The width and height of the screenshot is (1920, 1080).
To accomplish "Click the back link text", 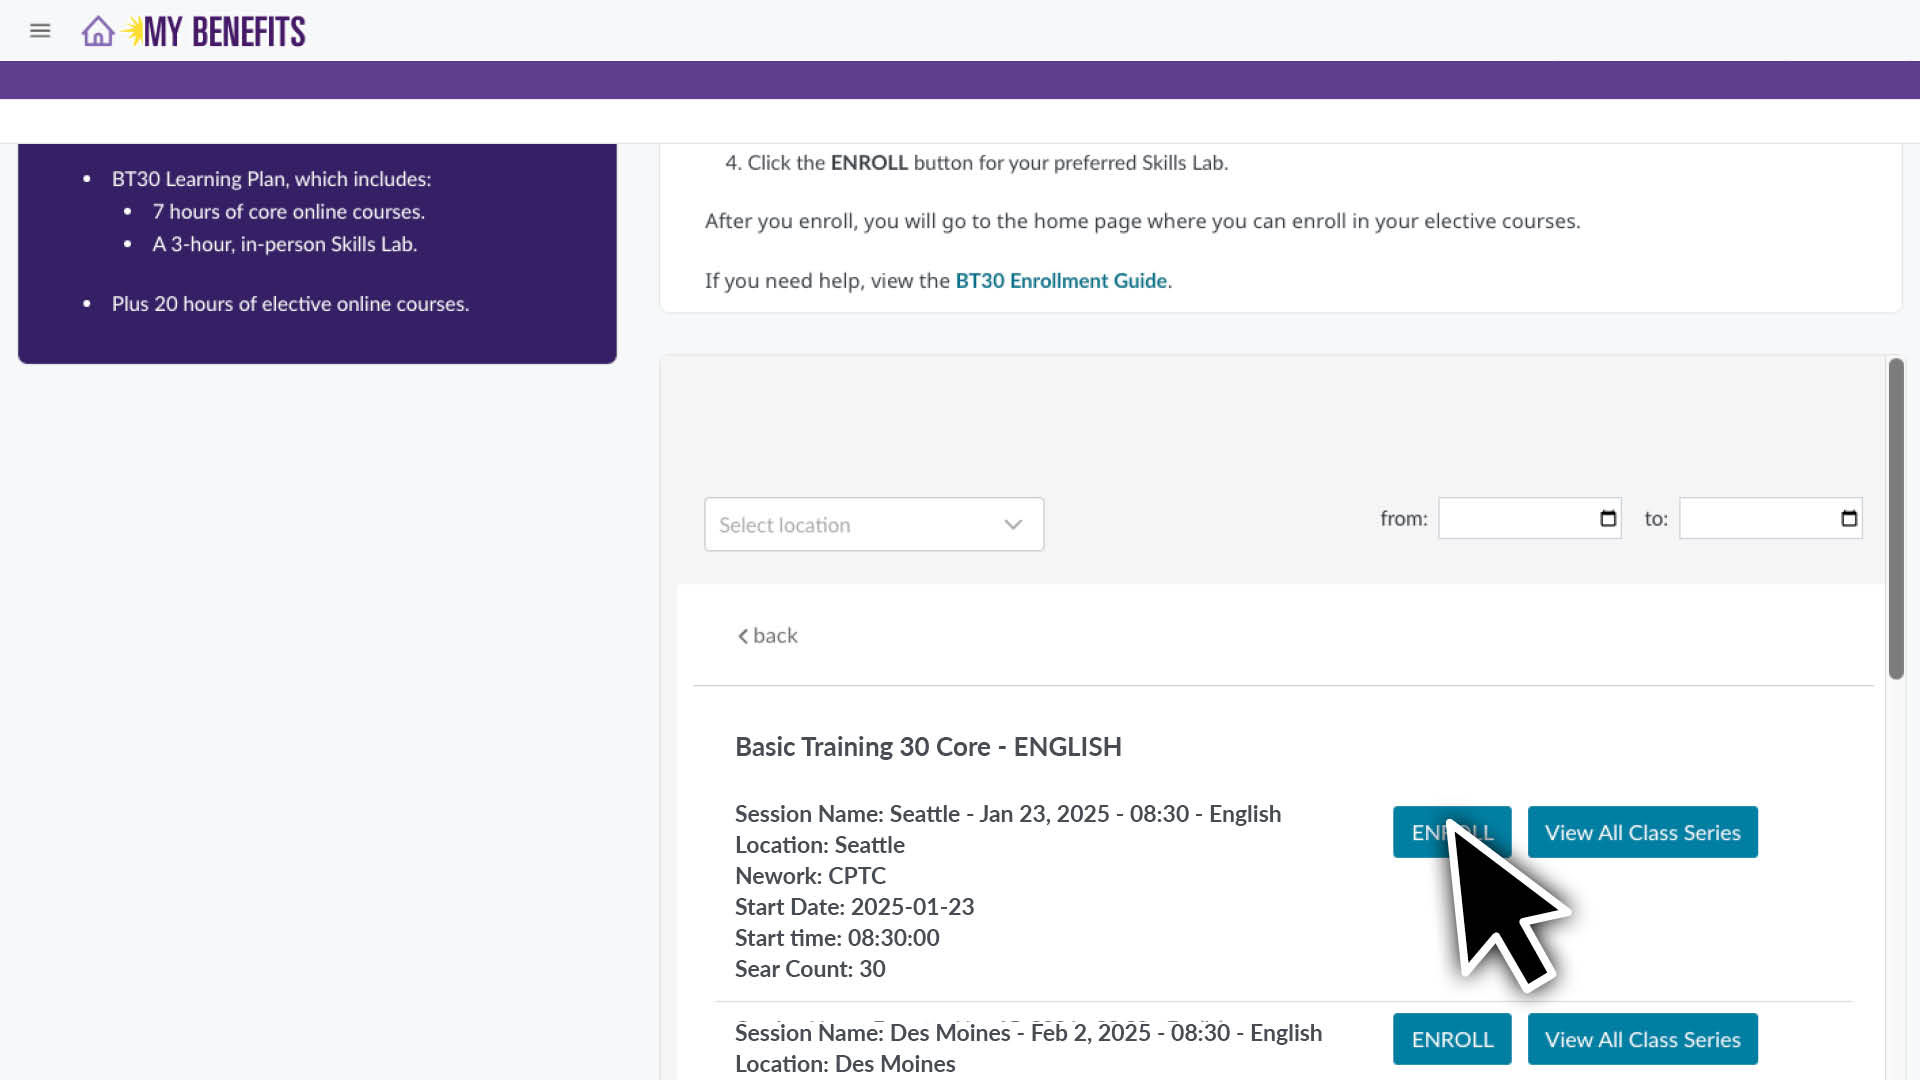I will pyautogui.click(x=775, y=636).
